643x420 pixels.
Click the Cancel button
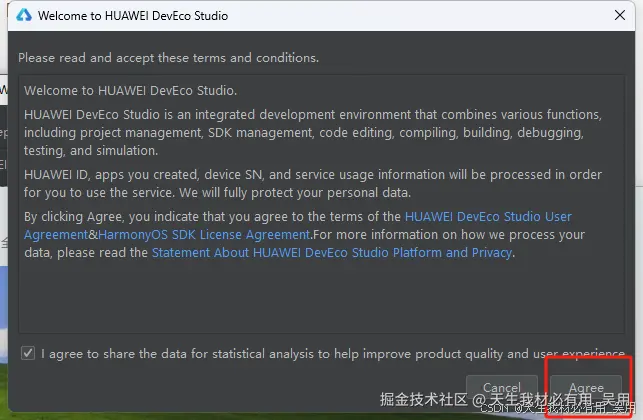point(502,387)
